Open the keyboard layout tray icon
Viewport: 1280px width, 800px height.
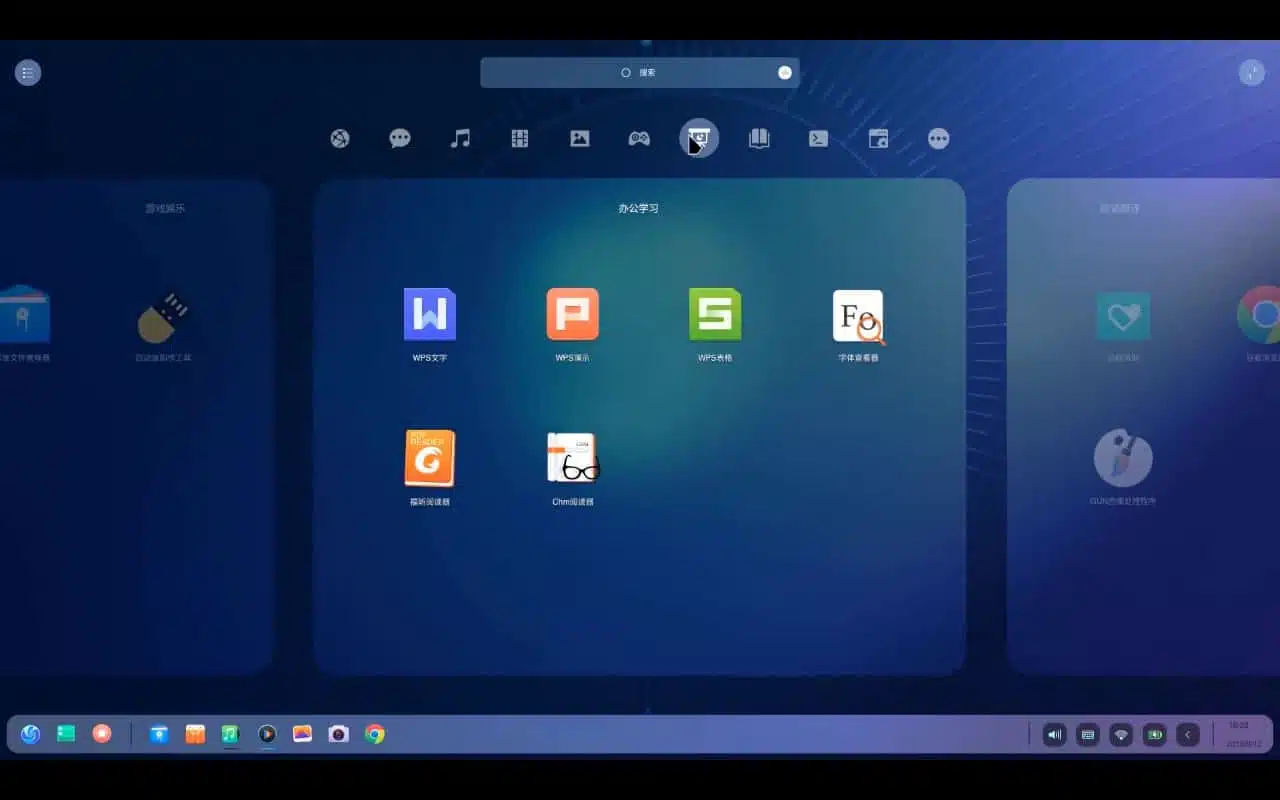[1088, 735]
